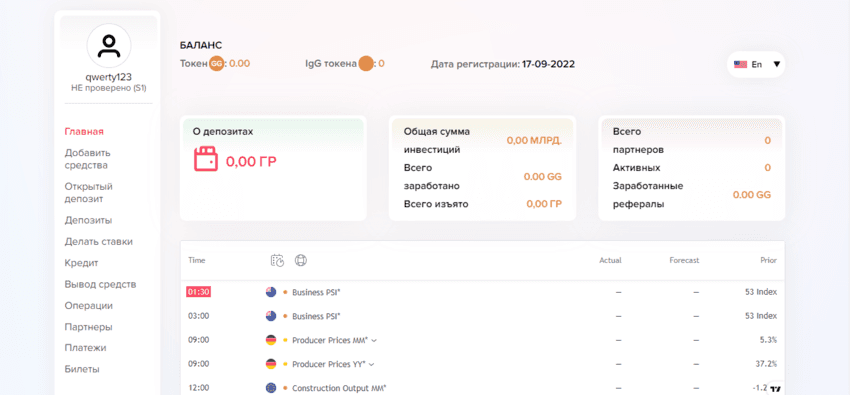This screenshot has width=850, height=395.
Task: Expand the Producer Prices YY chevron
Action: point(371,364)
